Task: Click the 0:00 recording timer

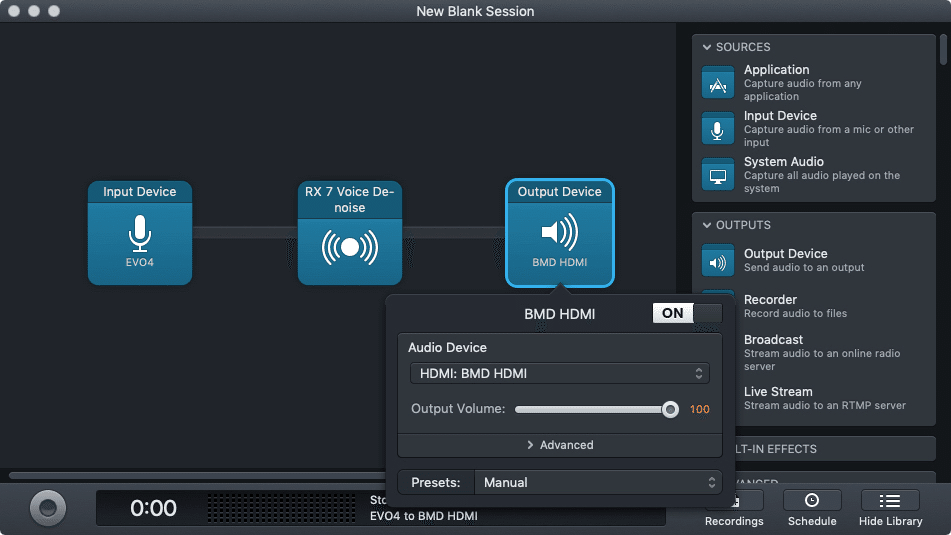Action: (153, 508)
